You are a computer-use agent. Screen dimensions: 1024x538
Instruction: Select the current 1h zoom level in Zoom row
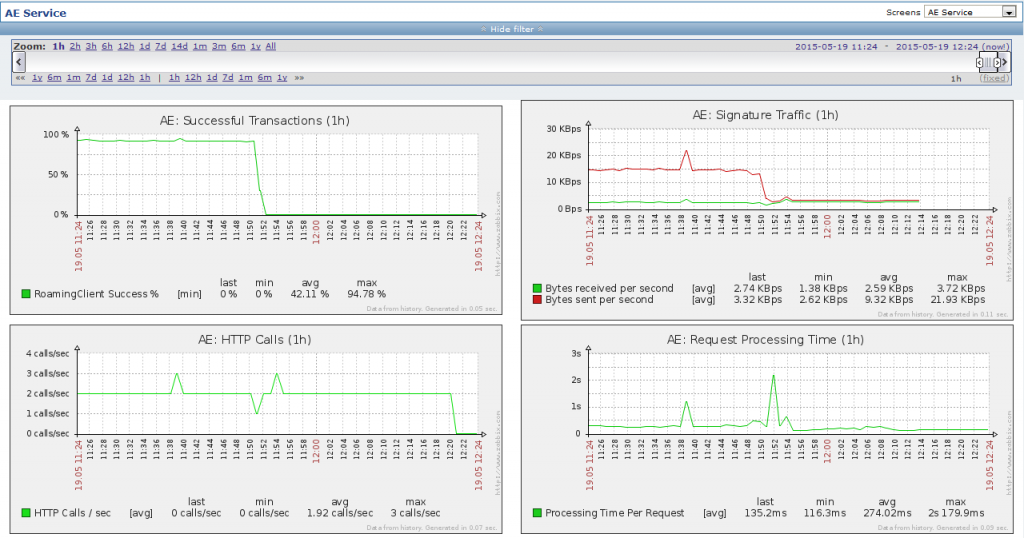pos(59,46)
